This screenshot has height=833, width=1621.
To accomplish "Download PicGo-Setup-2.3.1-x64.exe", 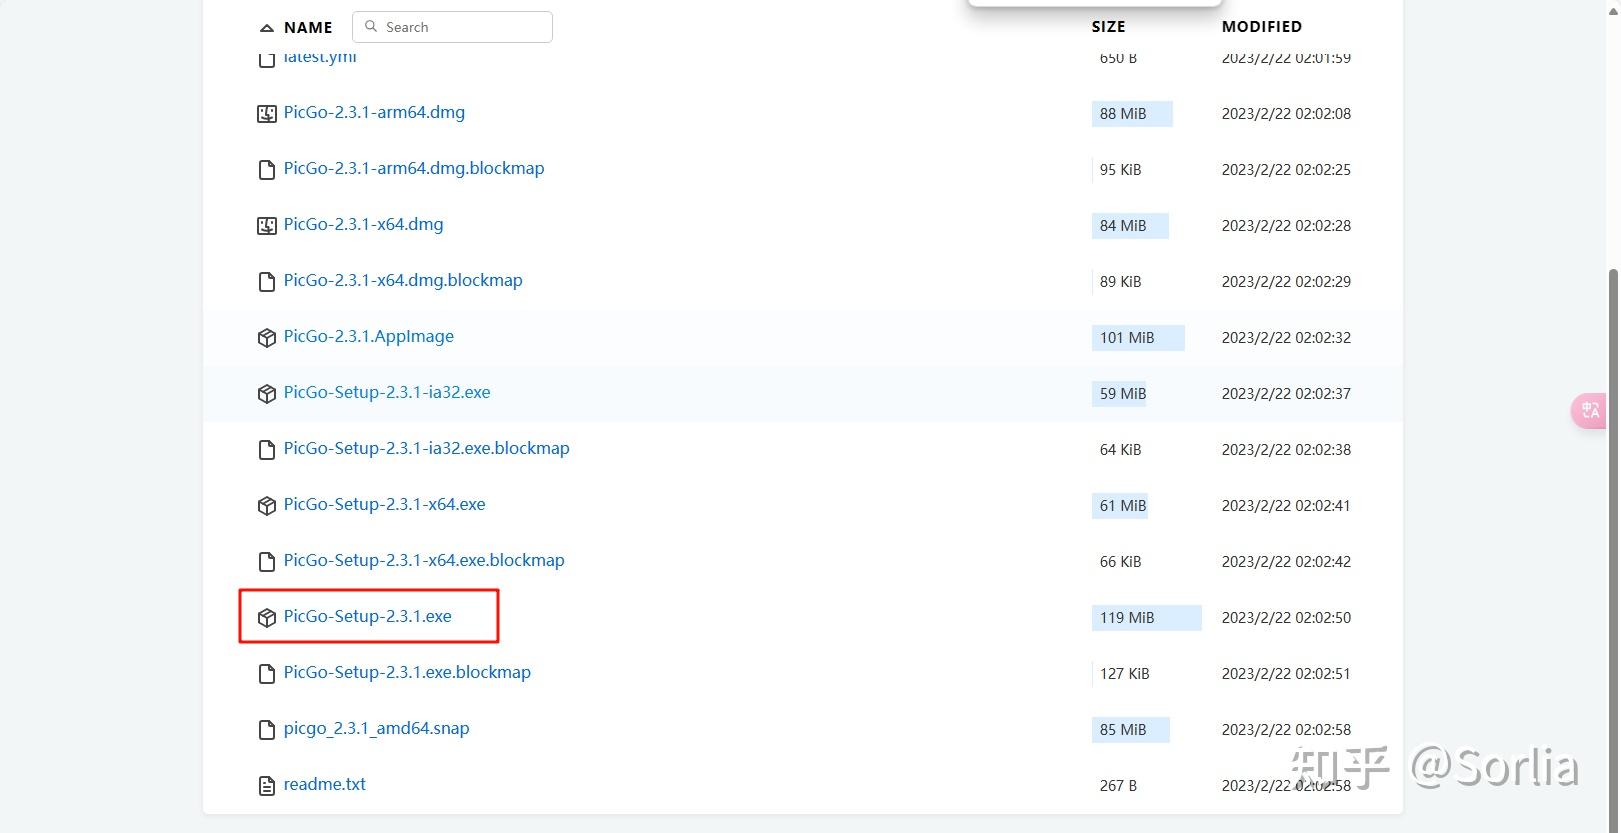I will (385, 504).
